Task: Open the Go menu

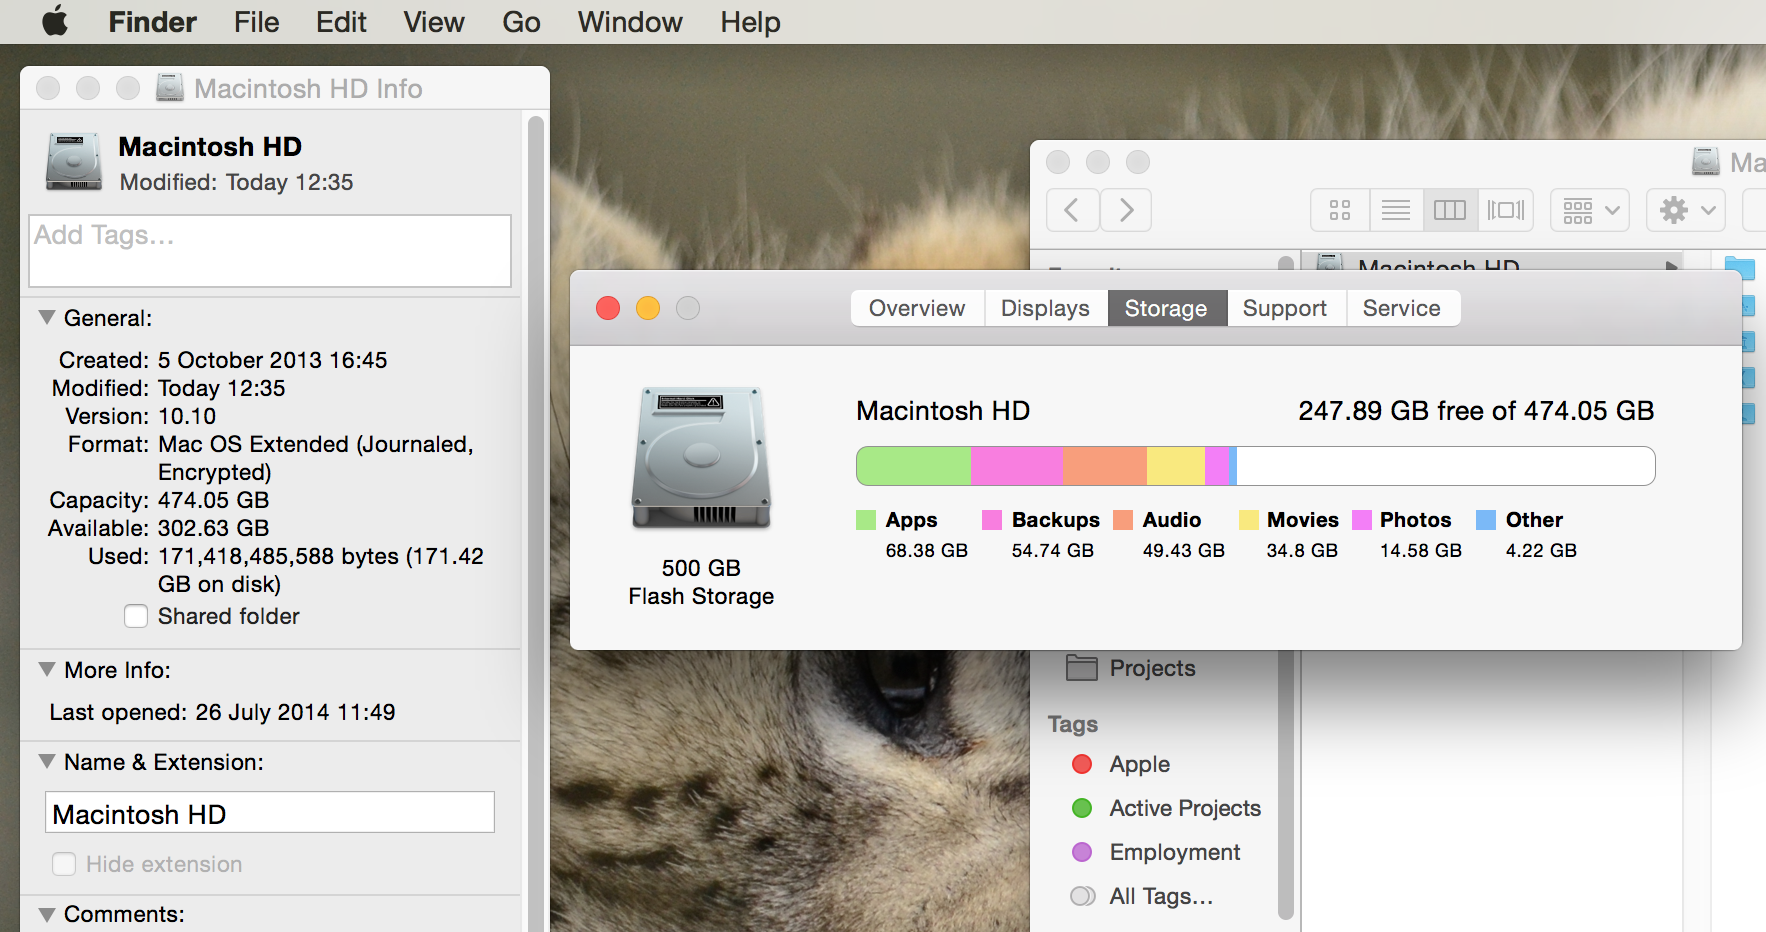Action: (521, 22)
